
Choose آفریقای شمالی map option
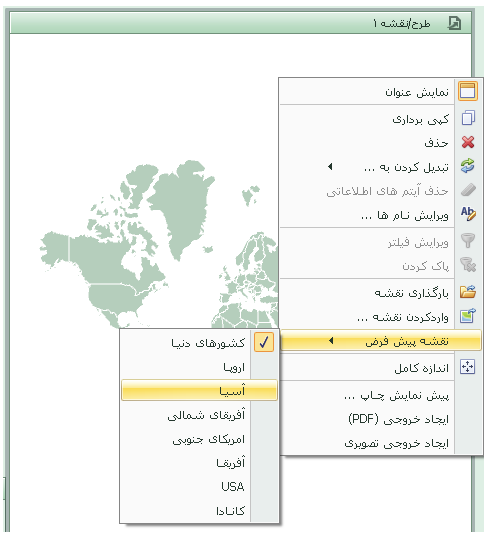[x=199, y=416]
